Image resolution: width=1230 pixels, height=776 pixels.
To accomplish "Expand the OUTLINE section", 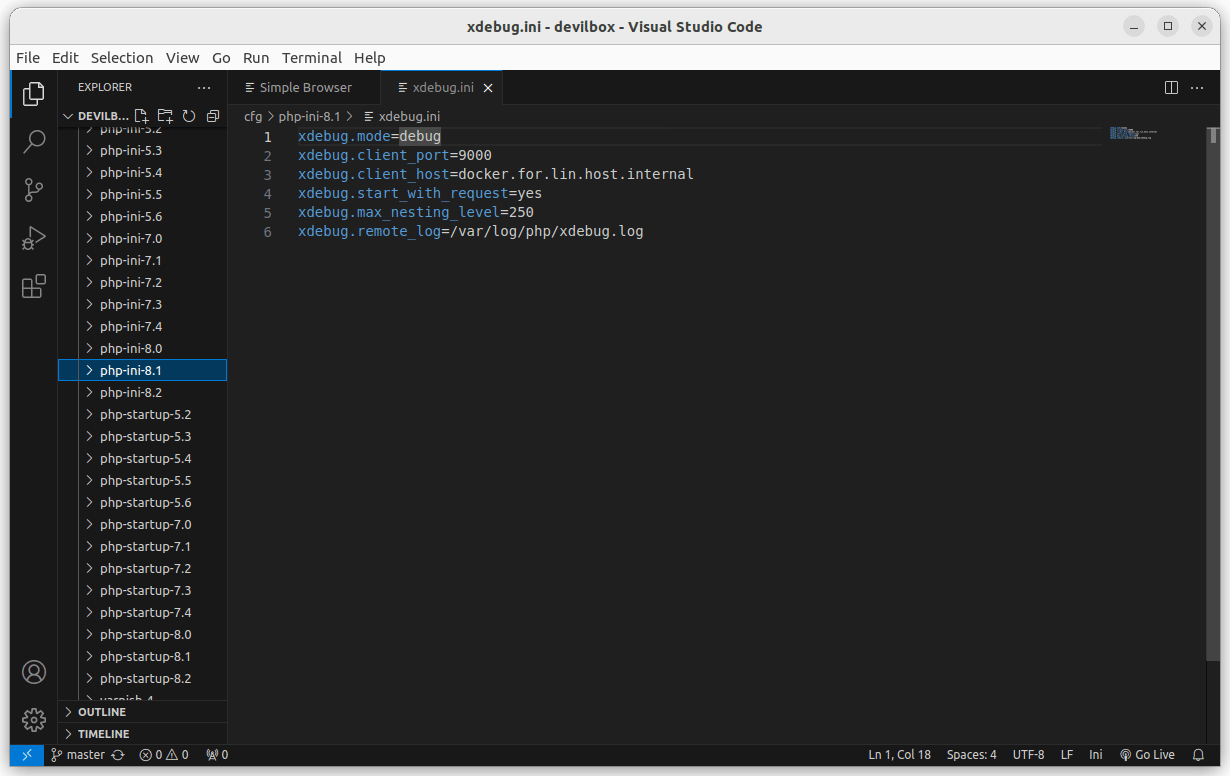I will 100,711.
